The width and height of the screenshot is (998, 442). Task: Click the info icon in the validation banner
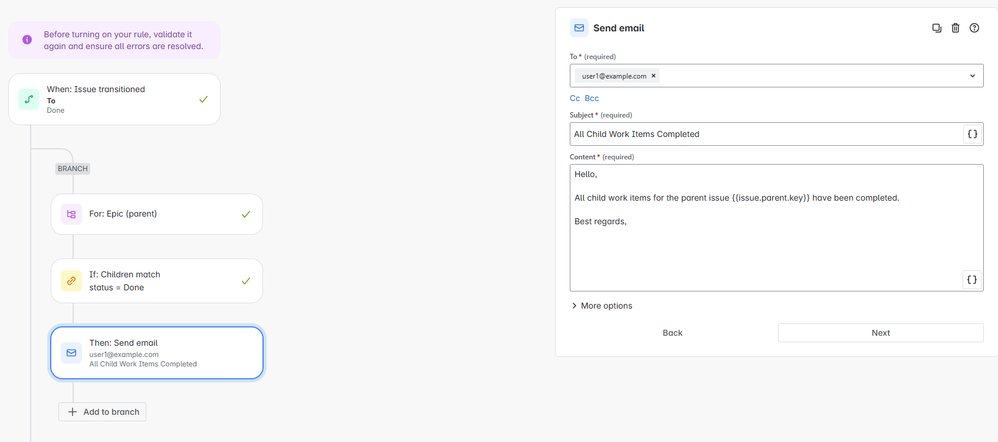point(27,39)
